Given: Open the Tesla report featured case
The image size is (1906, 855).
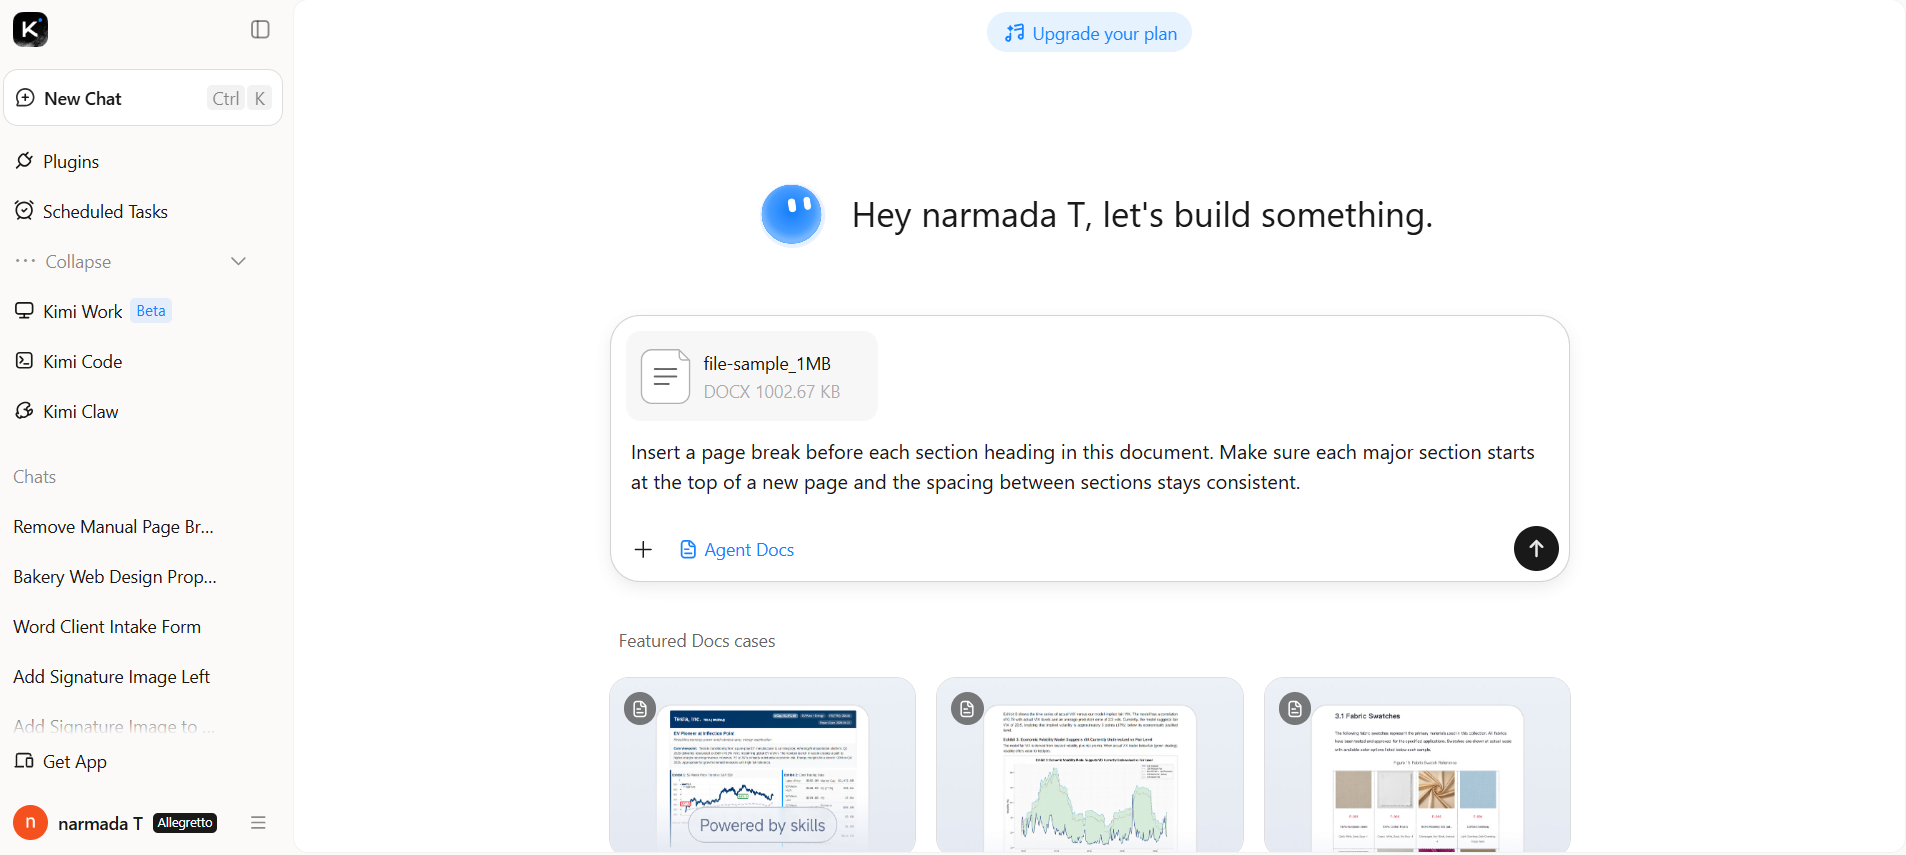Looking at the screenshot, I should (x=762, y=765).
